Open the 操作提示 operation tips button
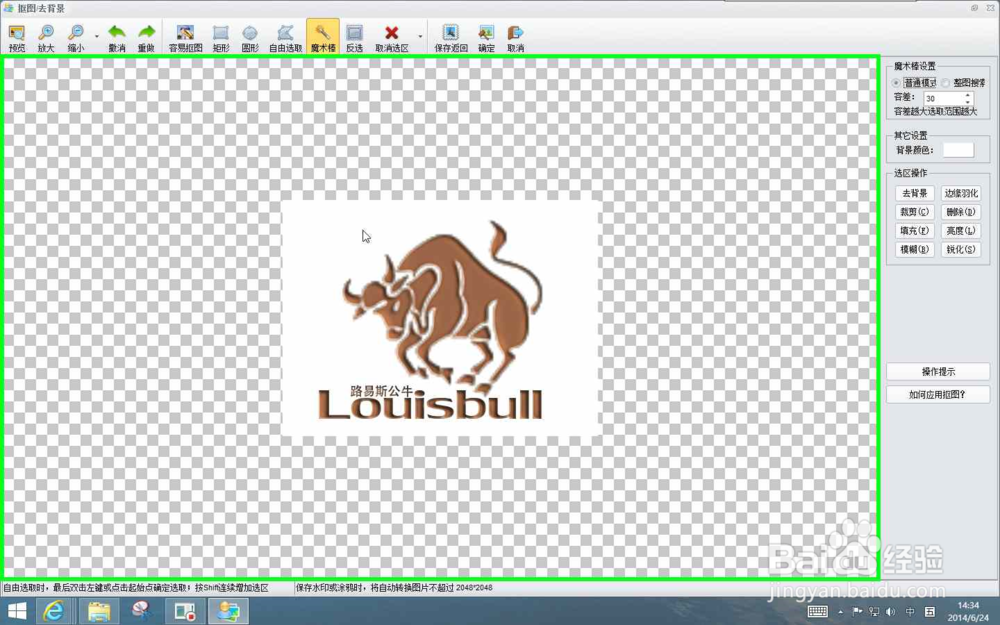Viewport: 1000px width, 625px height. pyautogui.click(x=938, y=371)
